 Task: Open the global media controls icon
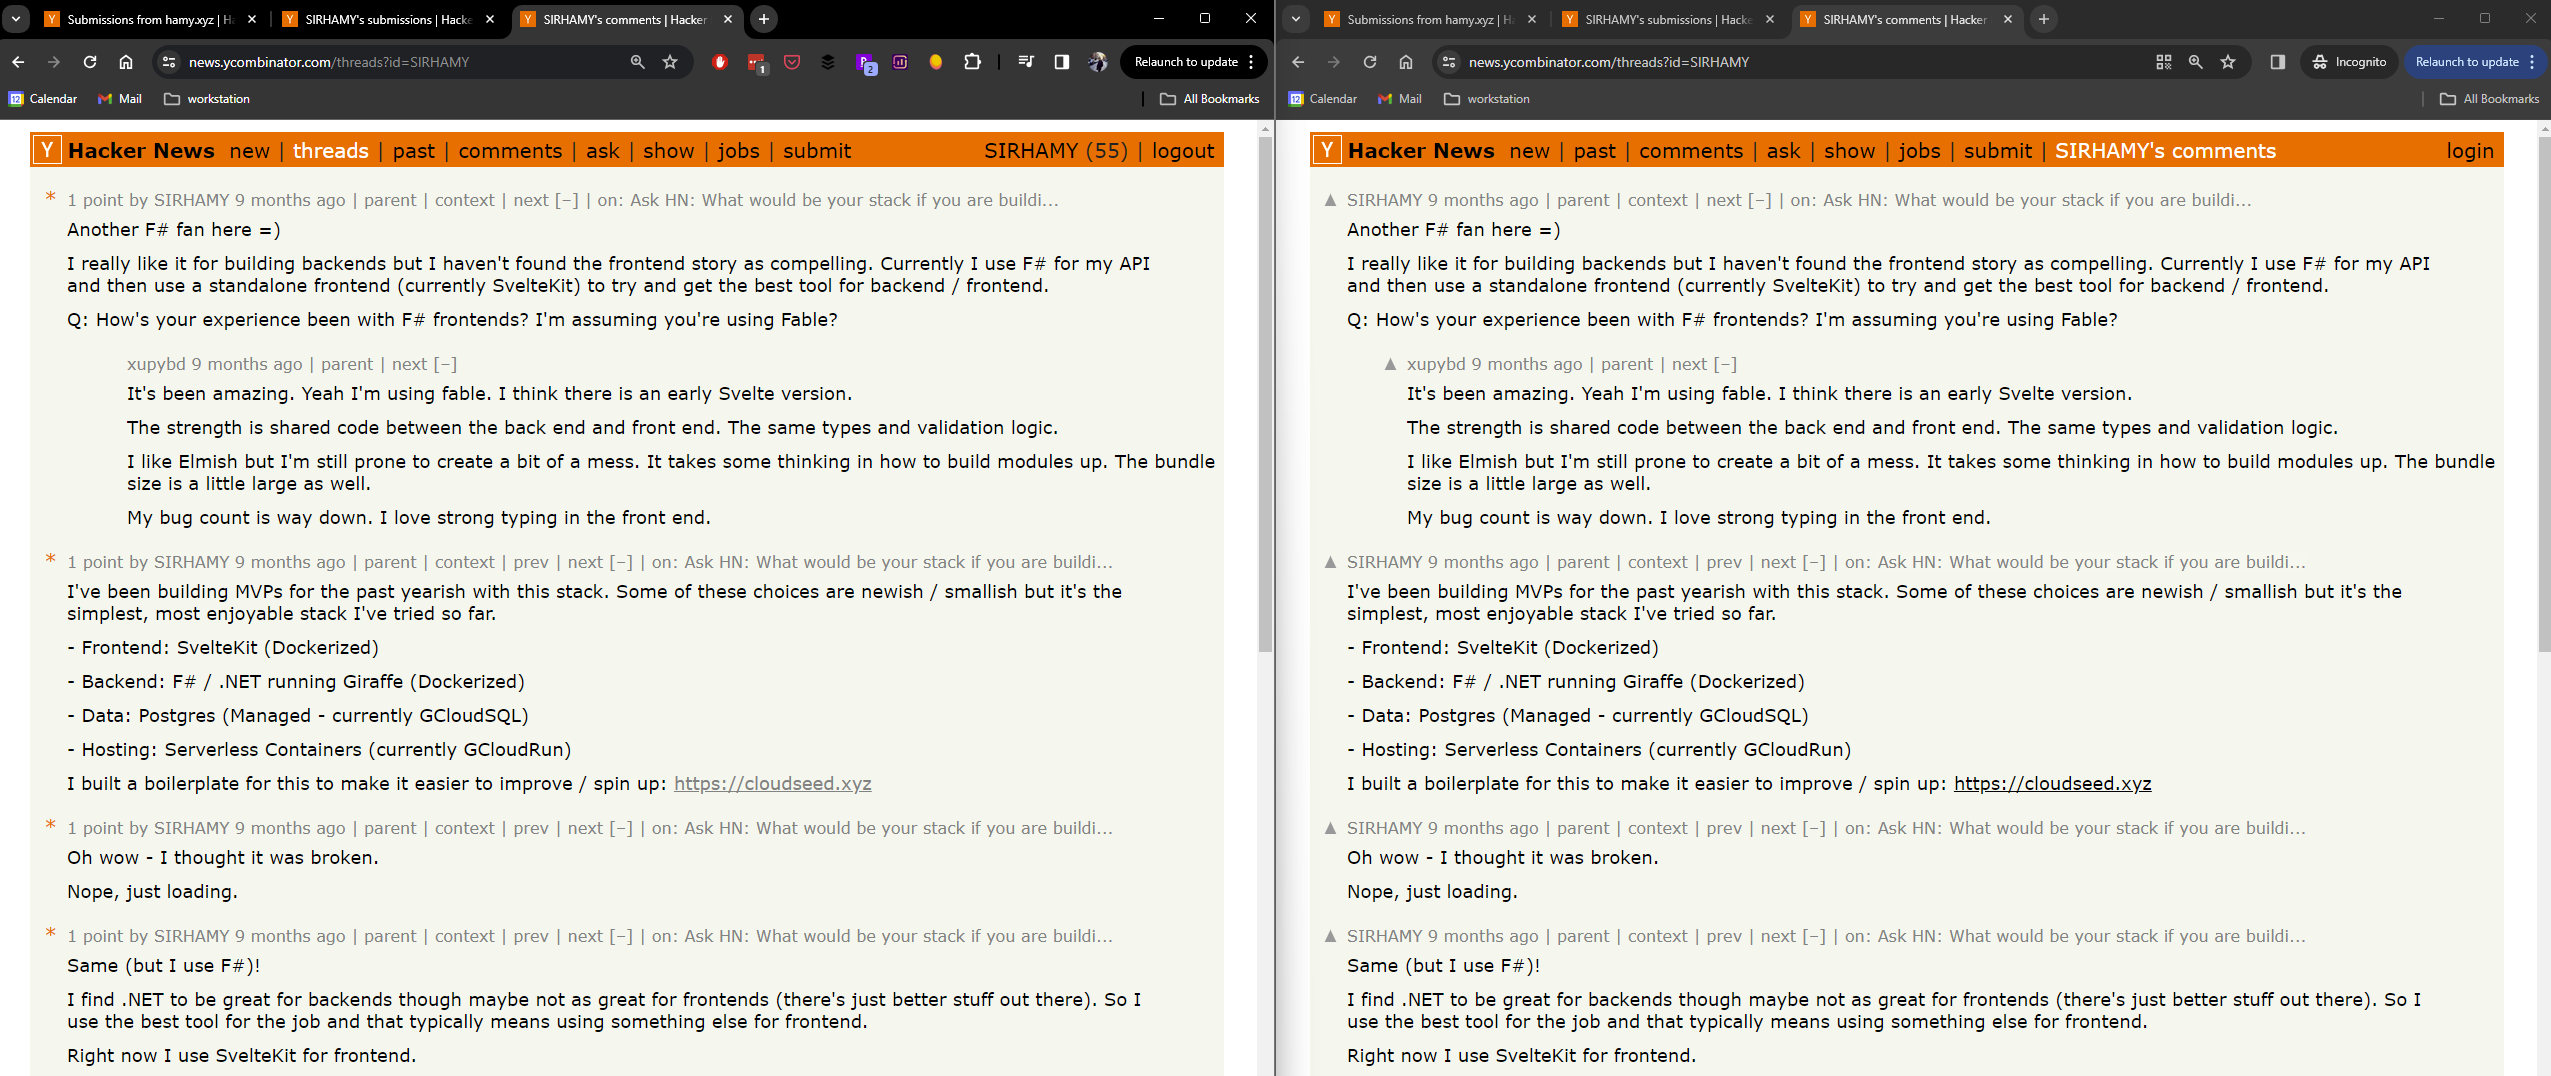1025,62
